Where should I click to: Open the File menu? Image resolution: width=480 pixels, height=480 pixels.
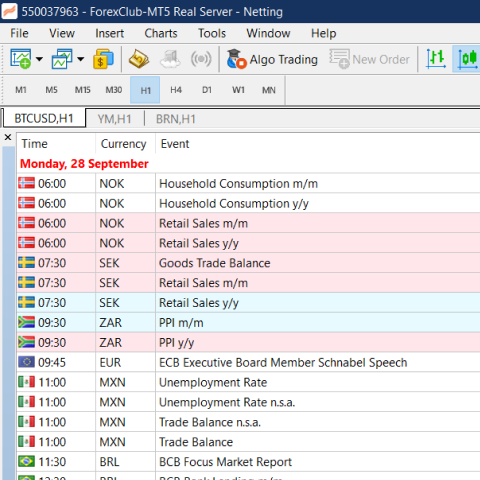19,33
